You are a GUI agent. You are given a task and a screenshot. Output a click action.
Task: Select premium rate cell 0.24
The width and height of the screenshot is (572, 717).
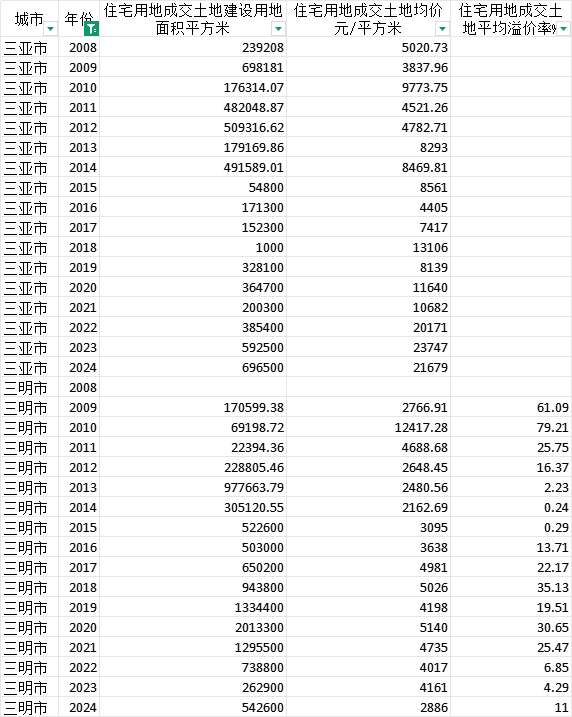(x=511, y=508)
